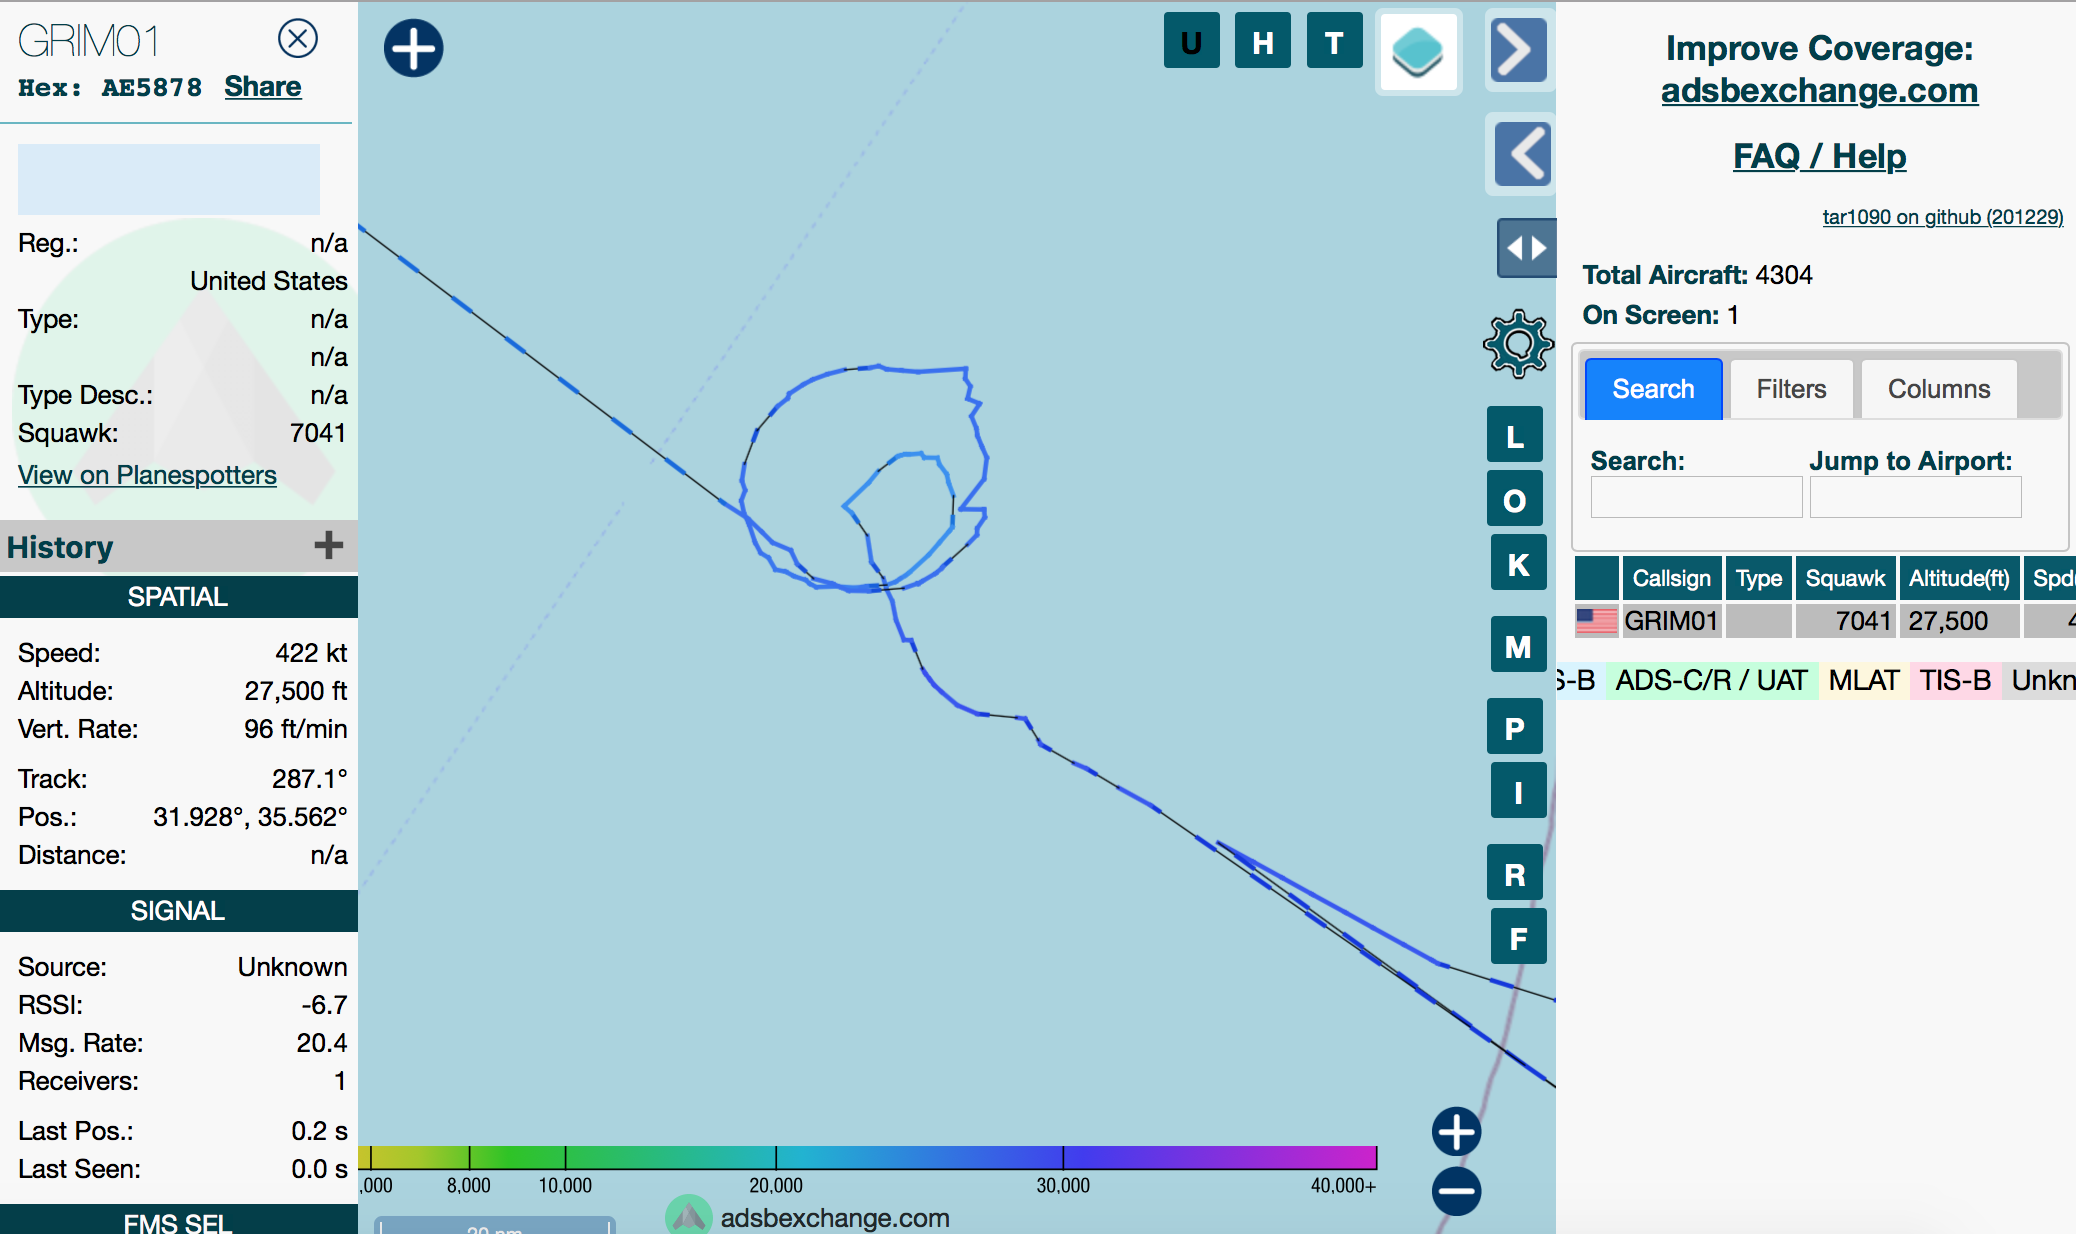The image size is (2076, 1234).
Task: Click the ADS-C/R / UAT legend label
Action: 1711,680
